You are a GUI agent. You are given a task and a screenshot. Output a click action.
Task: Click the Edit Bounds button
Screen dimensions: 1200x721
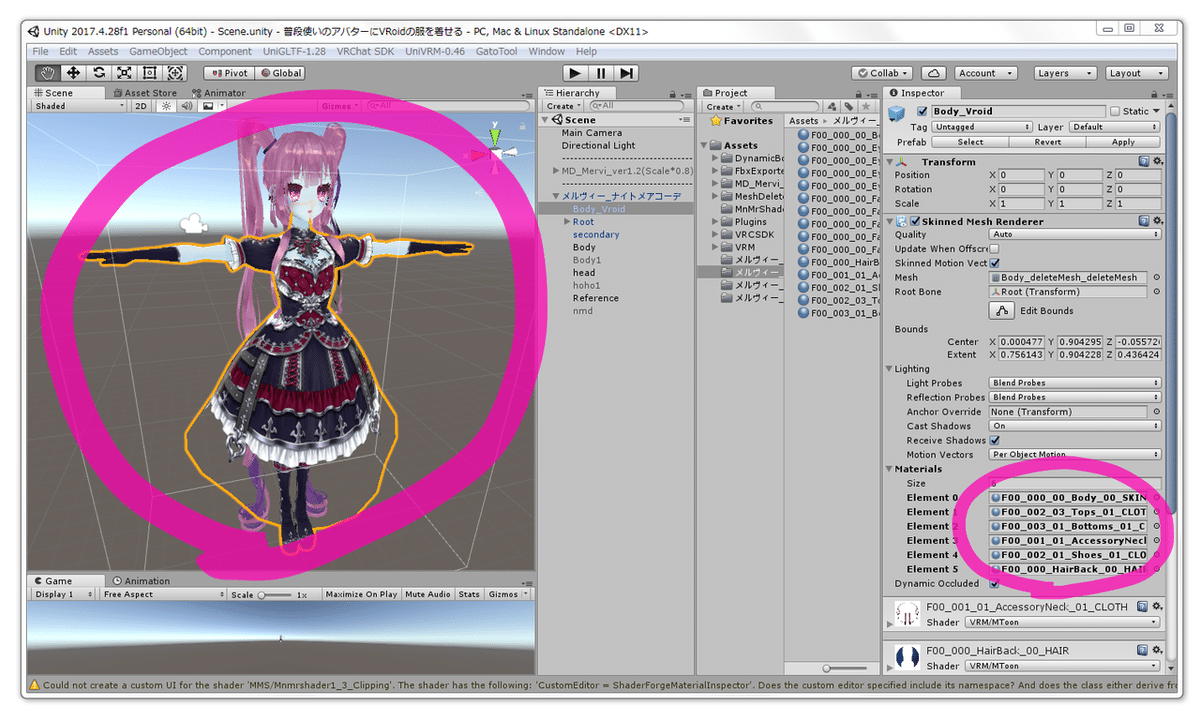(x=1002, y=311)
